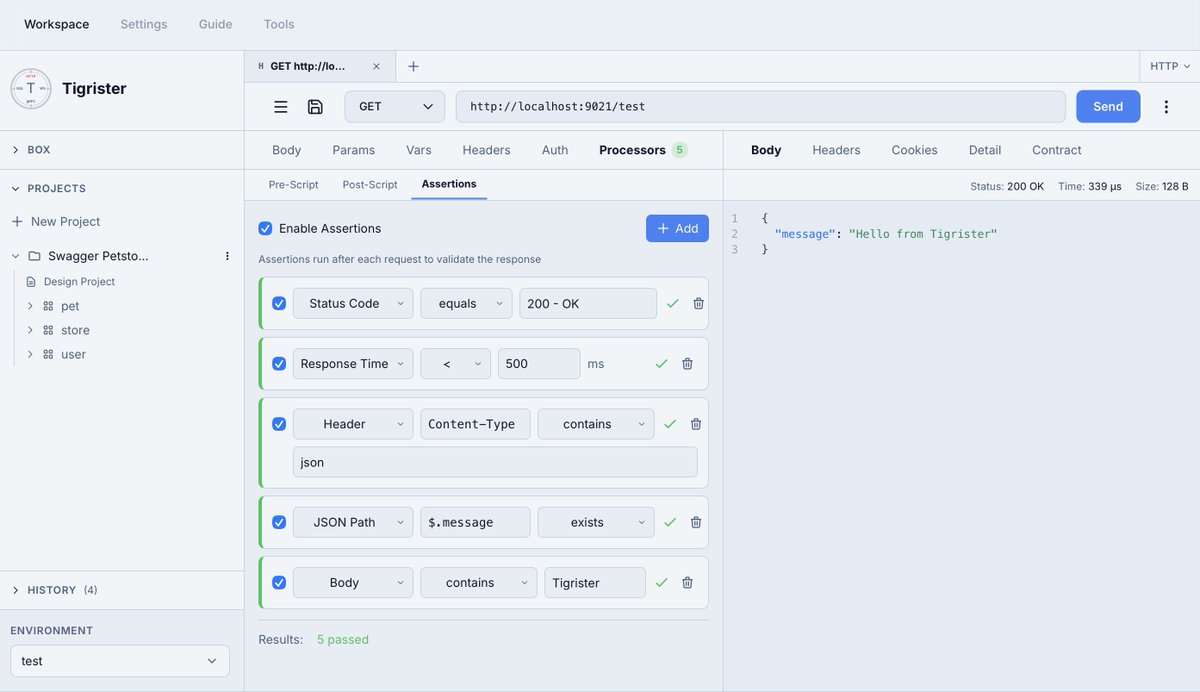Open the less-than operator dropdown
Image resolution: width=1200 pixels, height=692 pixels.
tap(455, 364)
